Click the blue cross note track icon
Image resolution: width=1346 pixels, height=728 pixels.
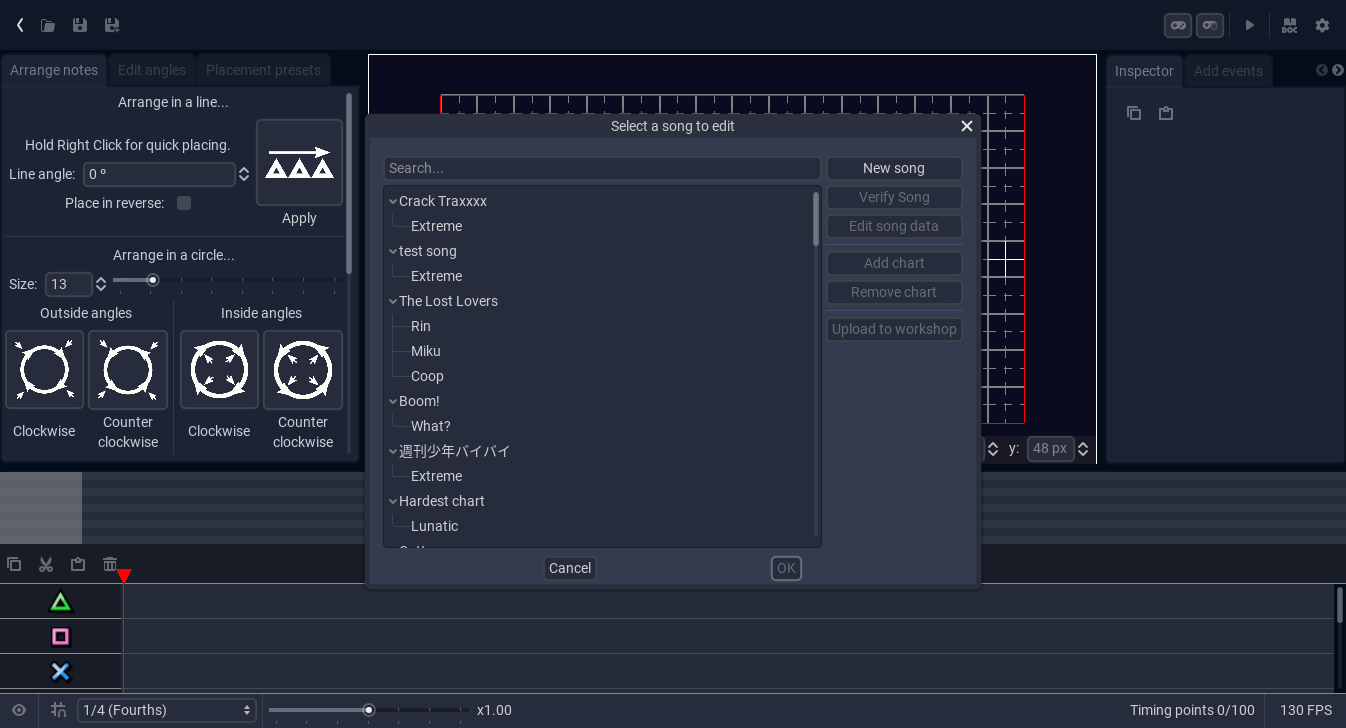(61, 672)
